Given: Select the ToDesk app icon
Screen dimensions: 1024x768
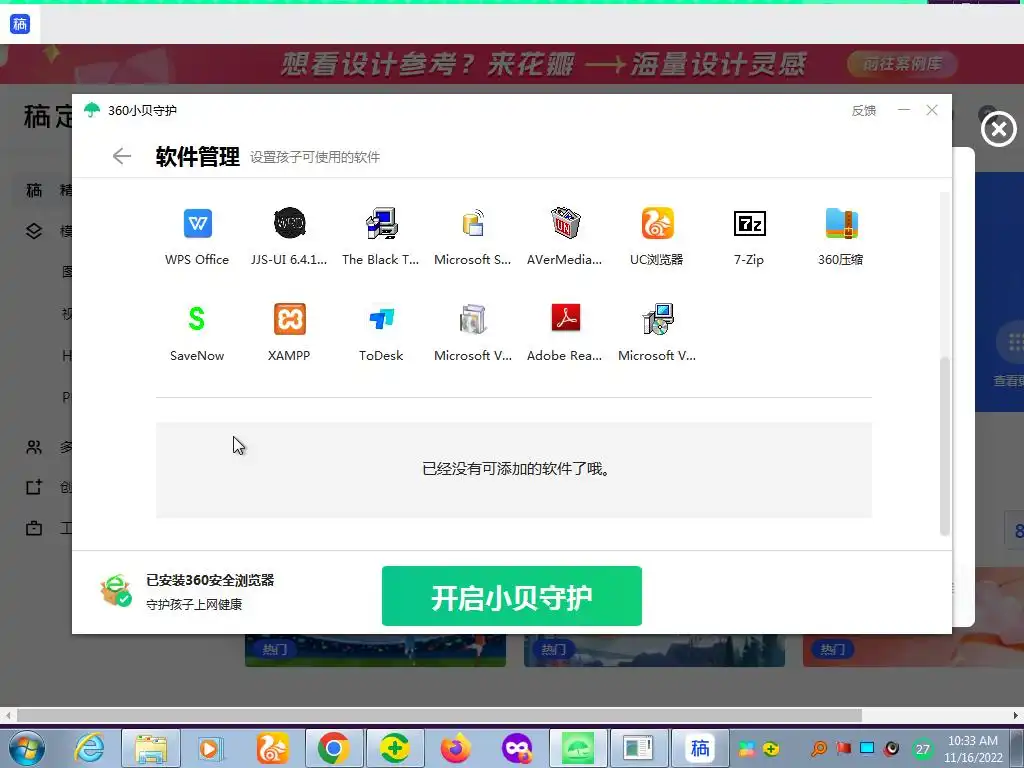Looking at the screenshot, I should pos(381,319).
